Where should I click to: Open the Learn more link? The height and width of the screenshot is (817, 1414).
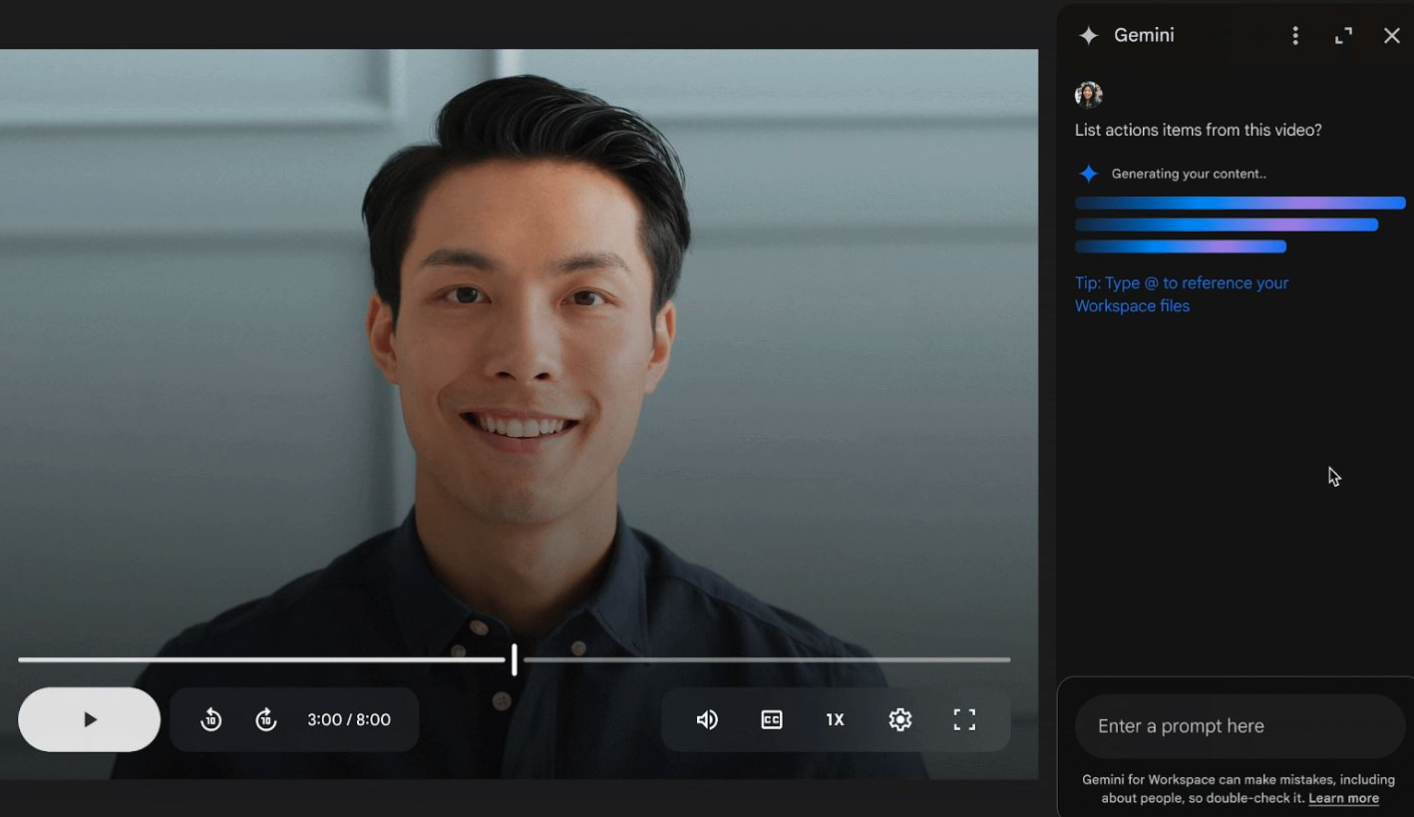1343,798
